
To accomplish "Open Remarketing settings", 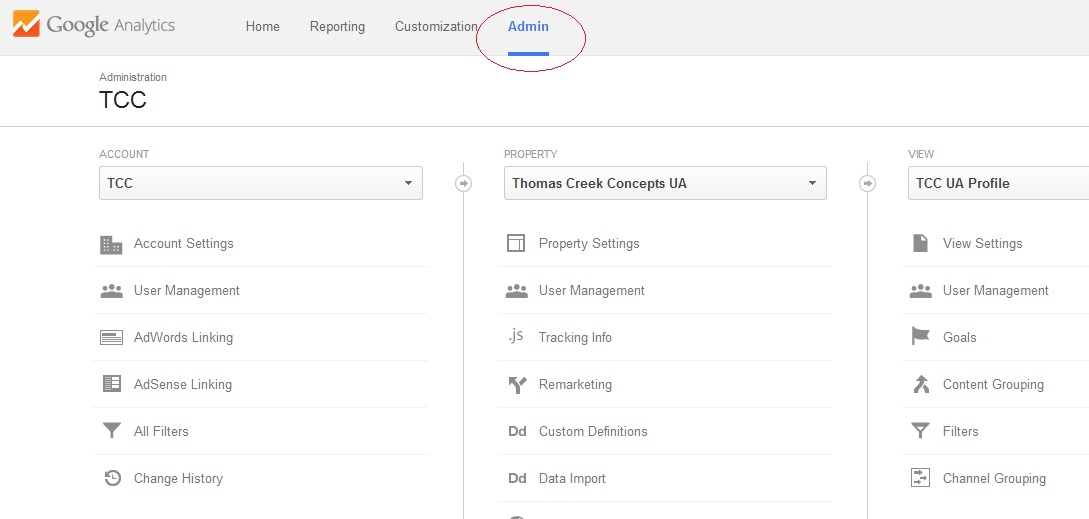I will [575, 384].
